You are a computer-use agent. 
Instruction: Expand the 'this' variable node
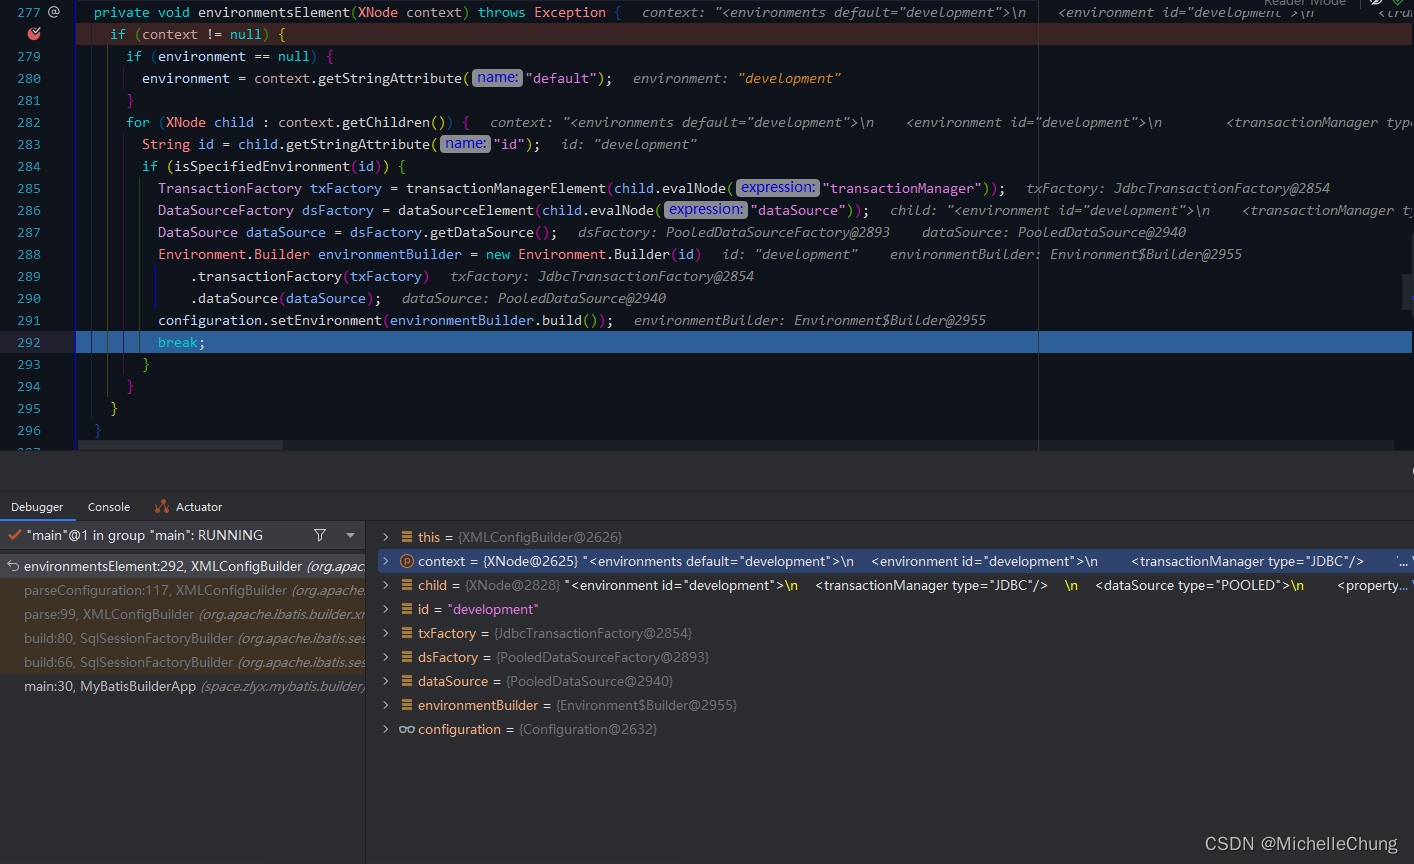[x=386, y=537]
